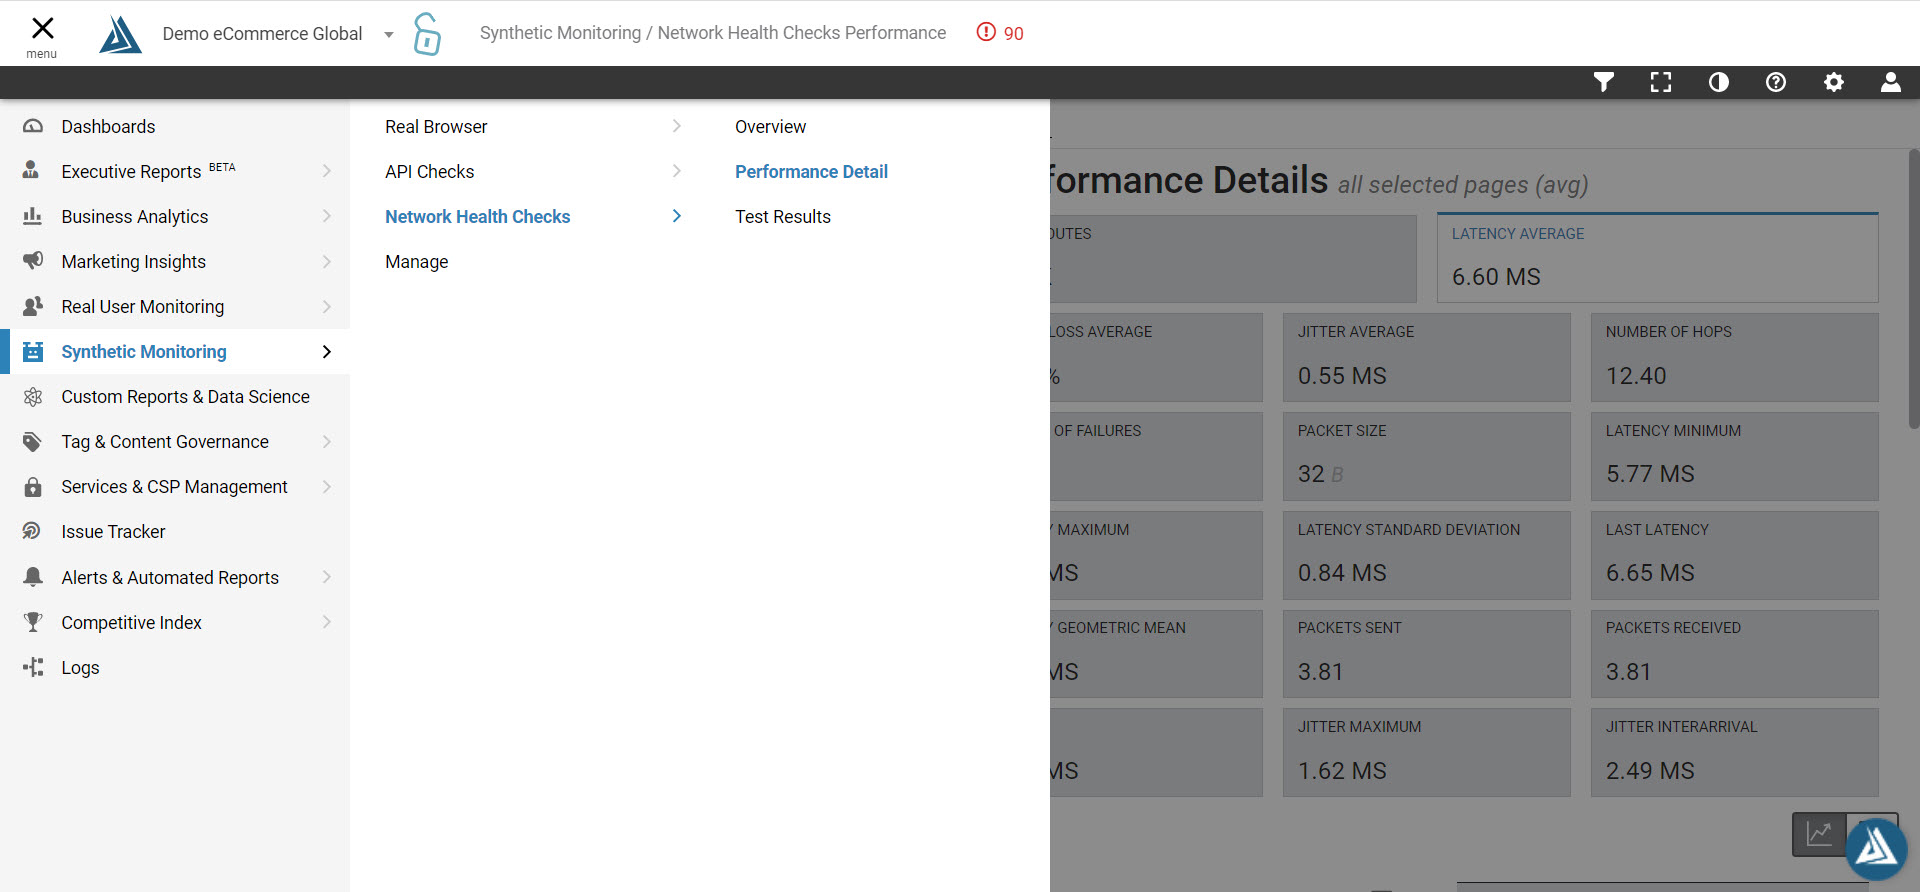Expand the Tag & Content Governance chevron
Screen dimensions: 1920x892
pyautogui.click(x=327, y=441)
